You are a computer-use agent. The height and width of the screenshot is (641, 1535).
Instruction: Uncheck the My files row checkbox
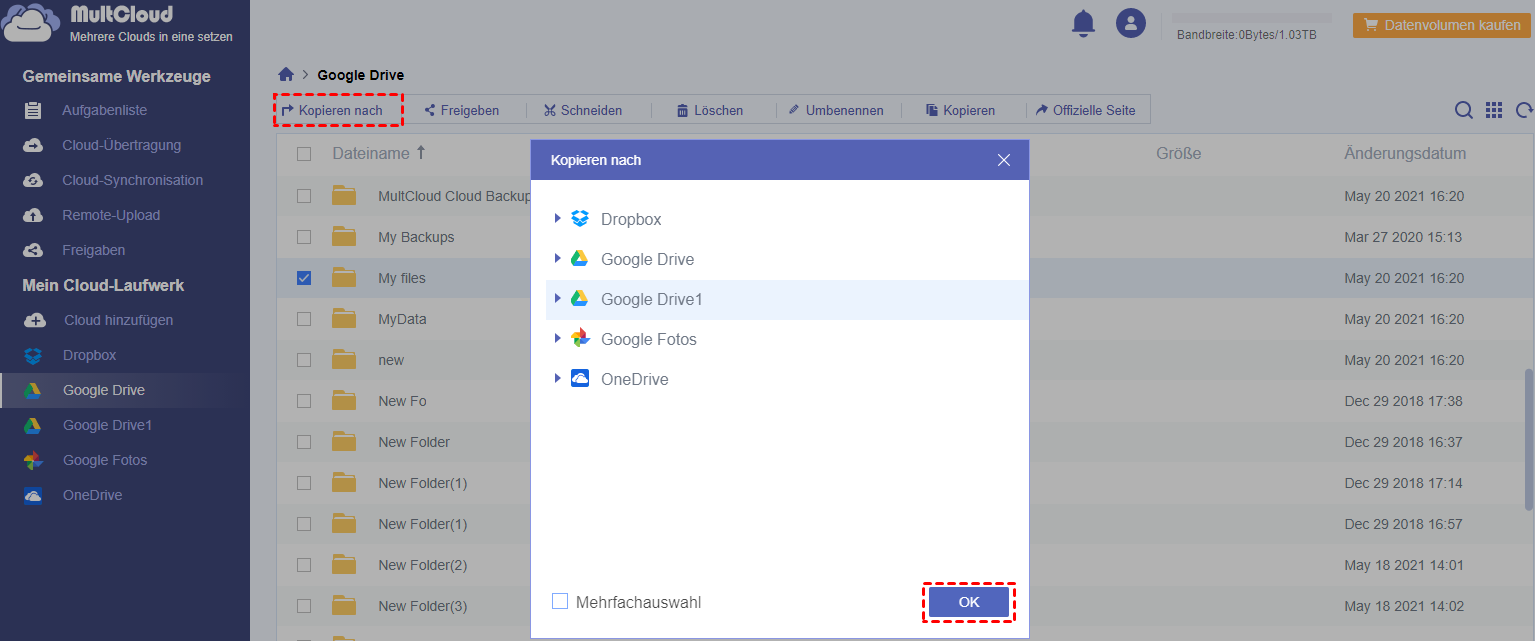click(304, 278)
